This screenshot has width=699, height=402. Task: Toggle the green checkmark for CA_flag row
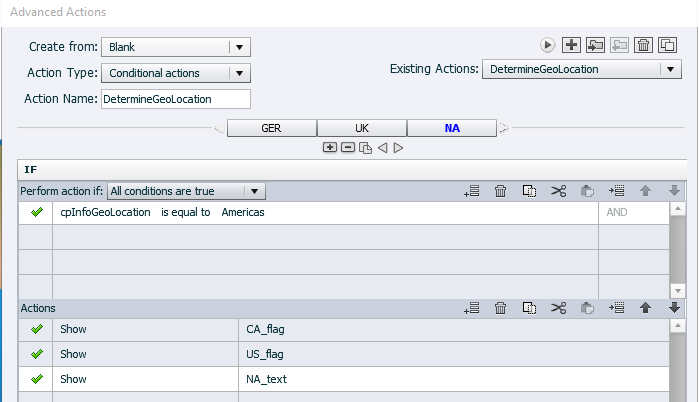point(37,327)
